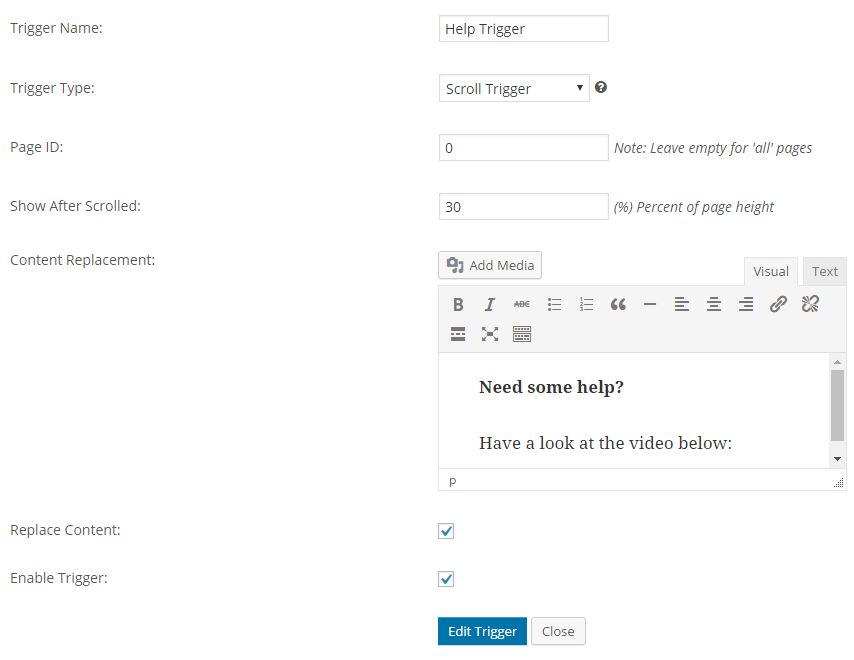854x660 pixels.
Task: Insert a horizontal line
Action: point(650,305)
